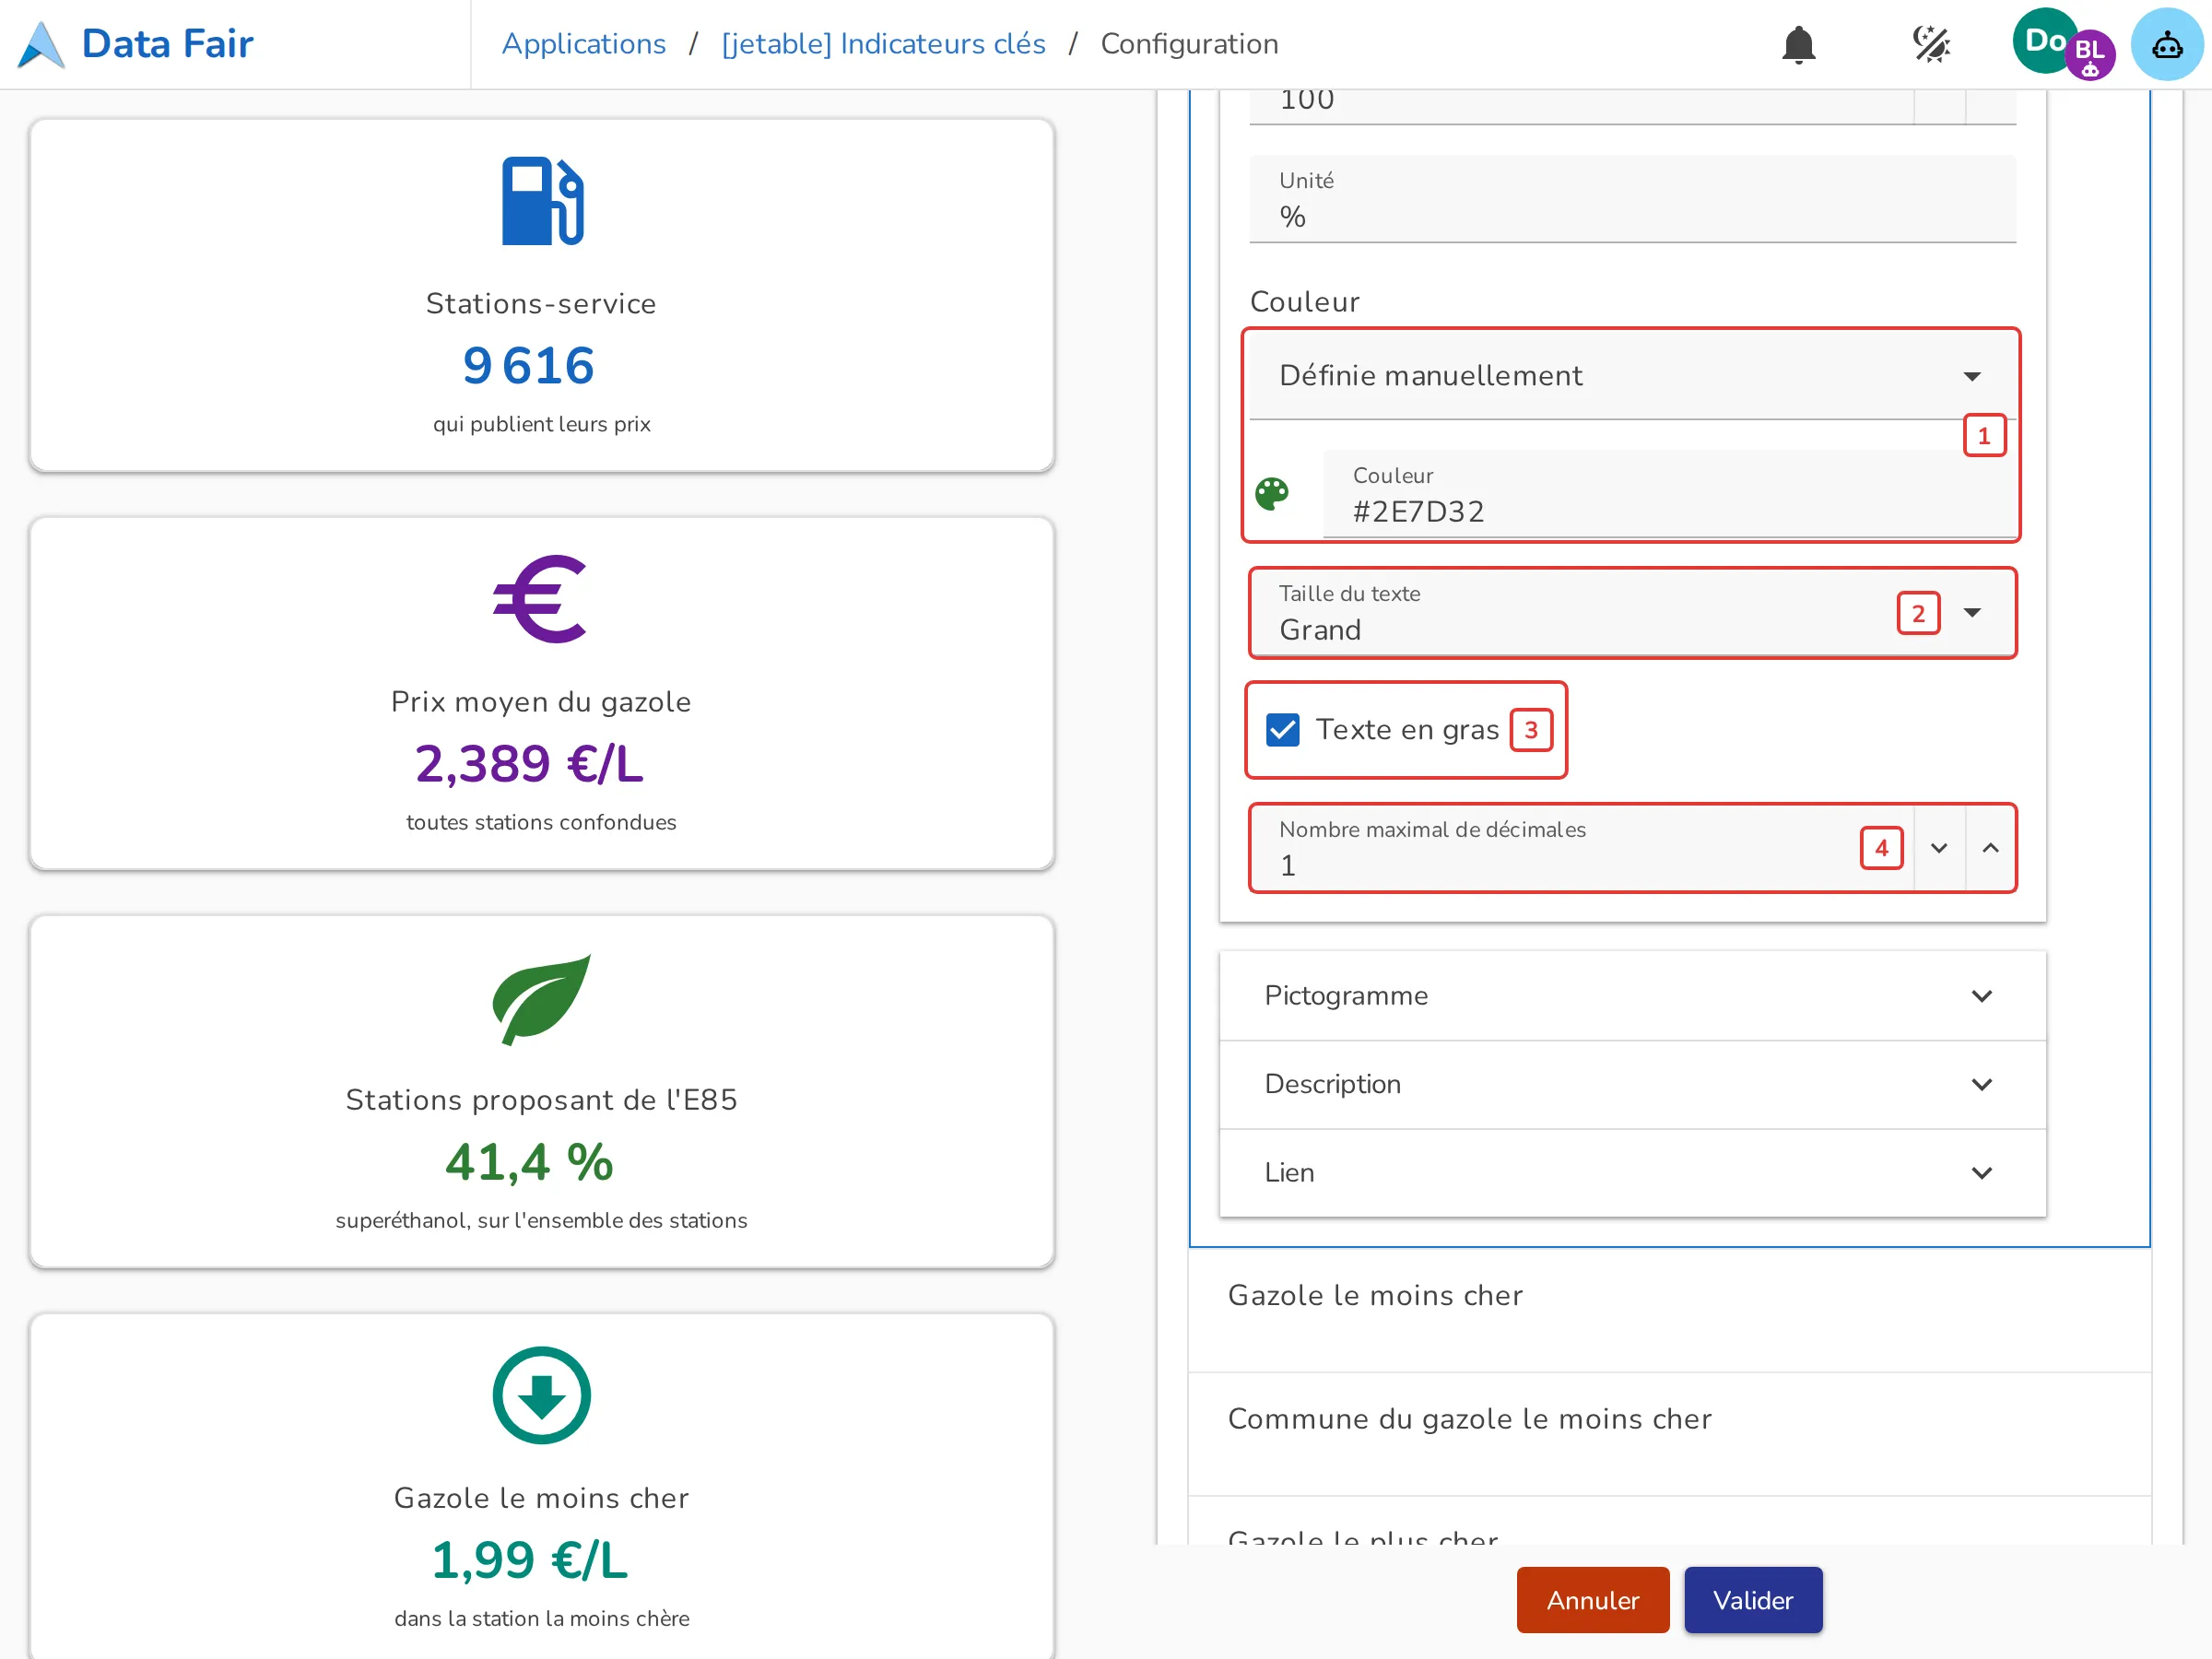2212x1659 pixels.
Task: Increase the maximum decimals value
Action: 1991,848
